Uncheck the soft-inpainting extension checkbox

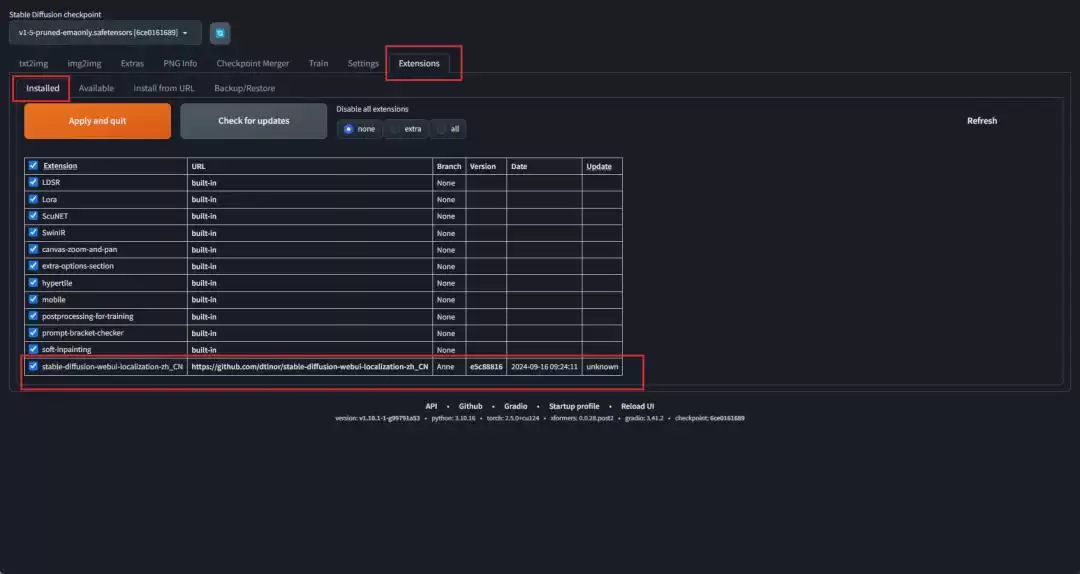33,350
